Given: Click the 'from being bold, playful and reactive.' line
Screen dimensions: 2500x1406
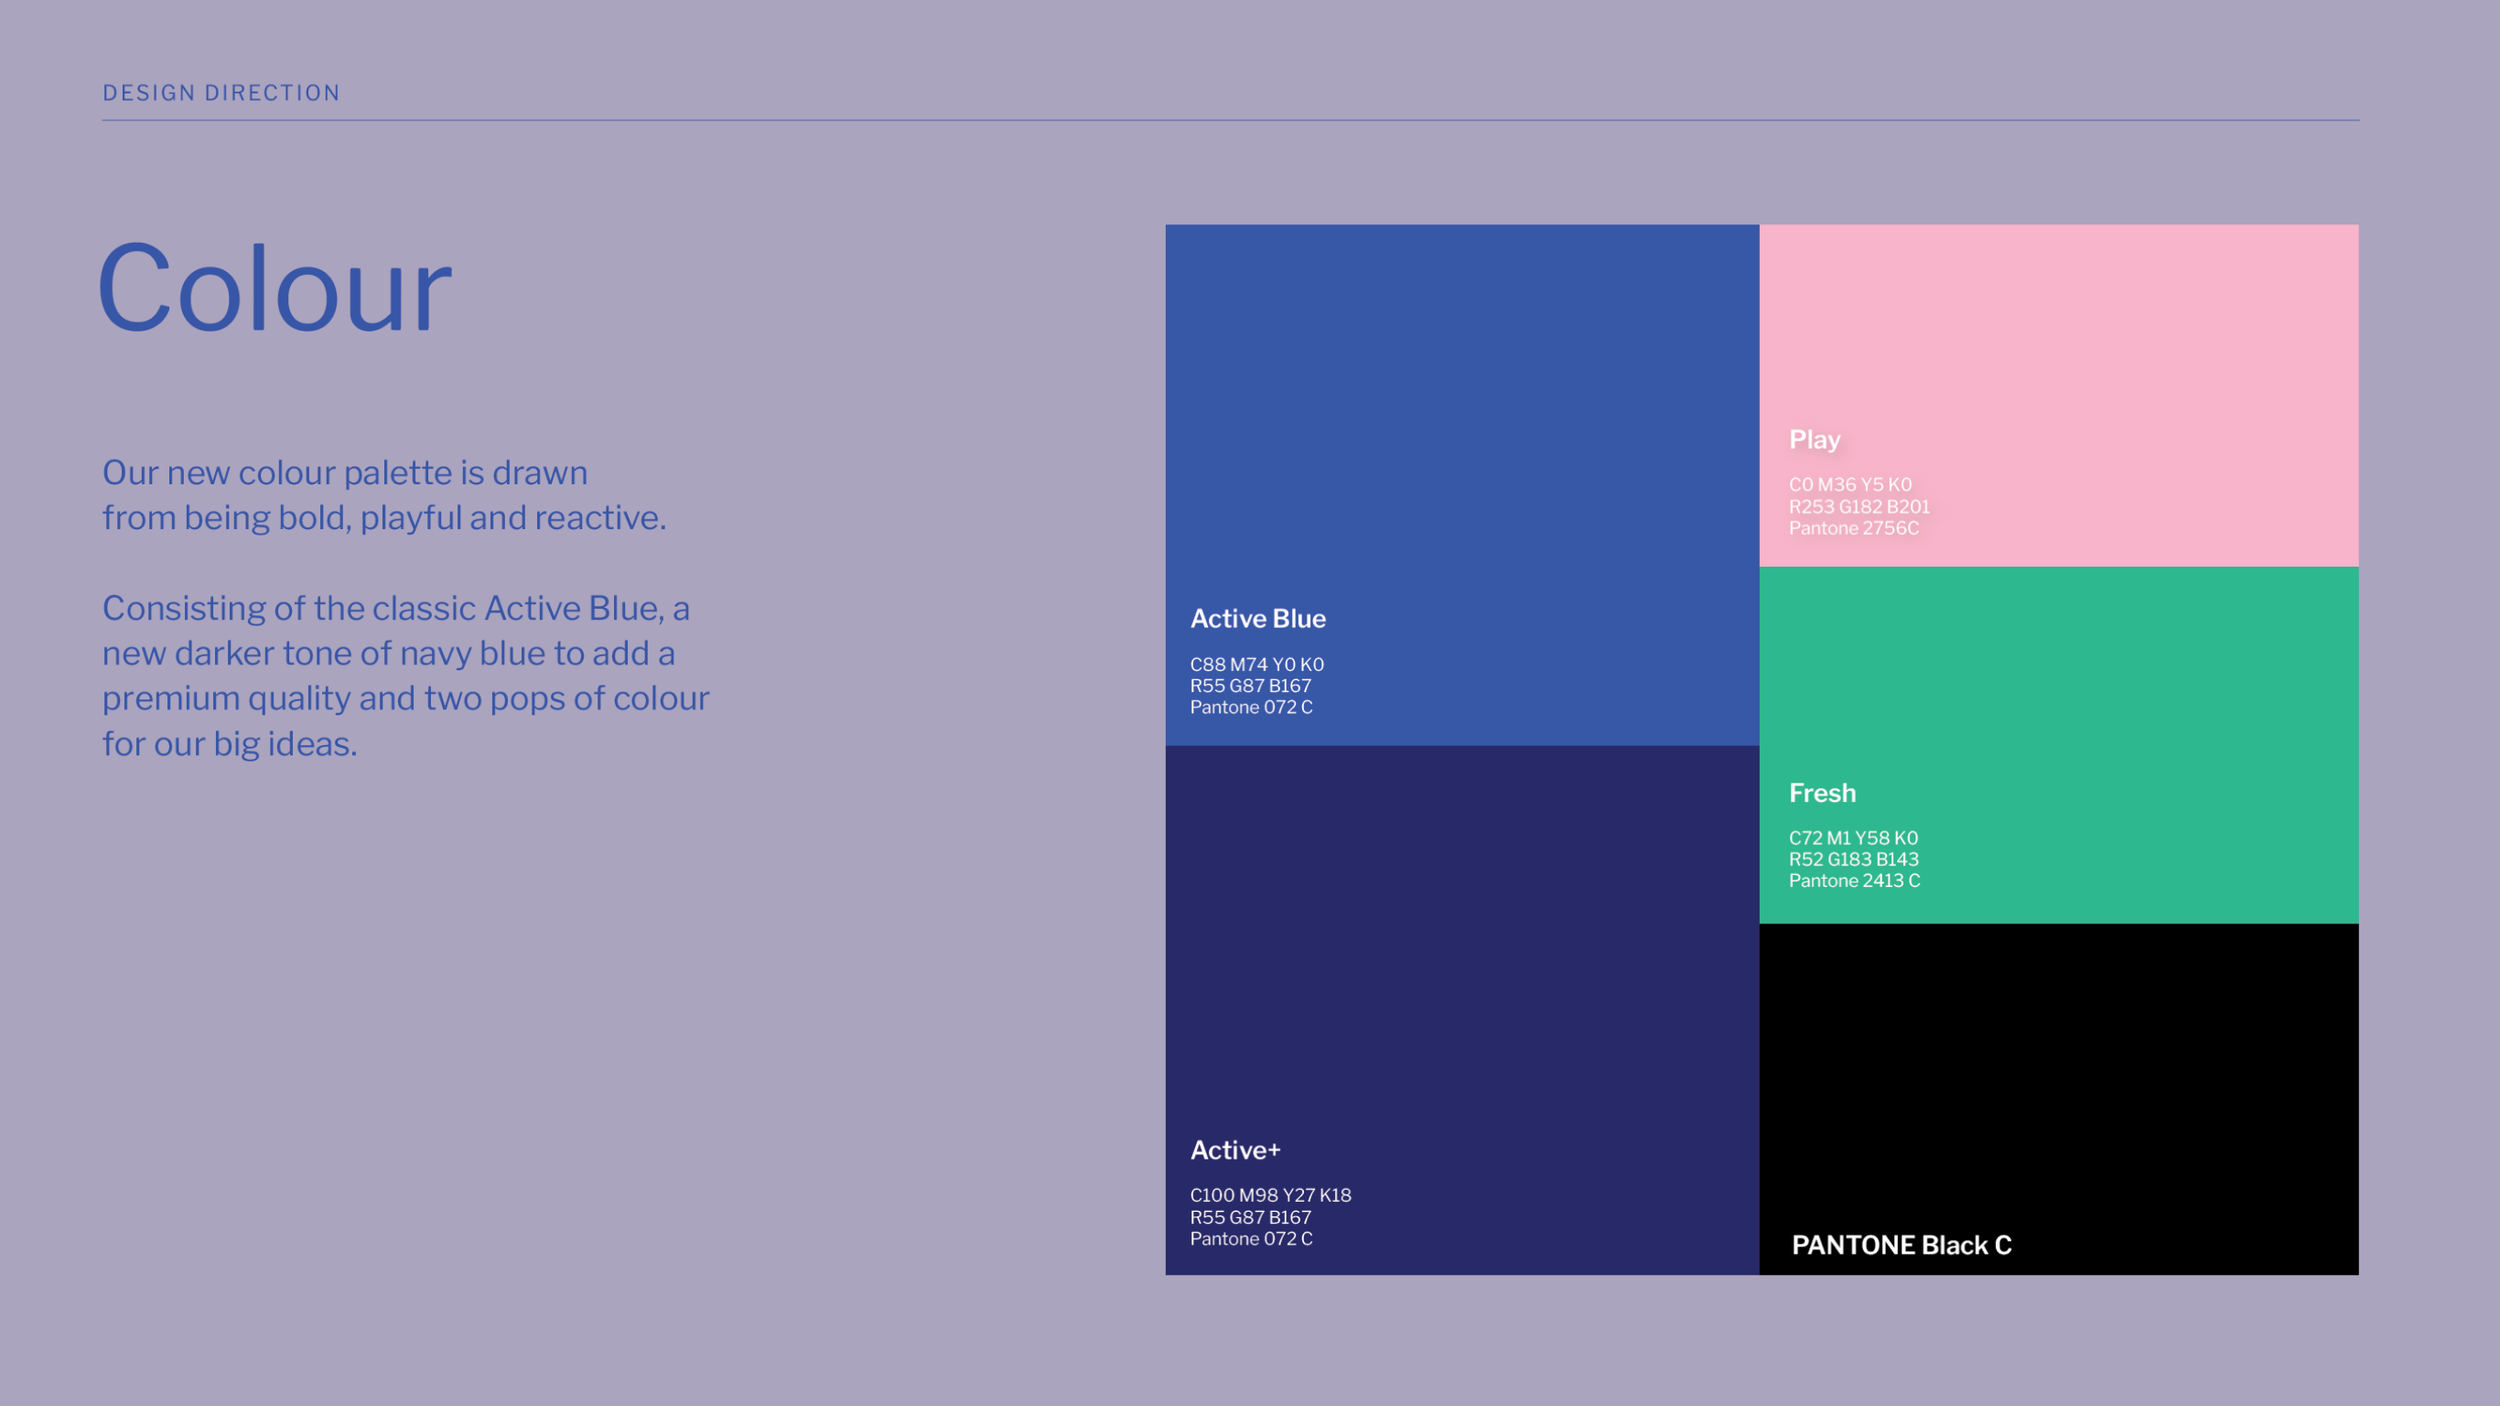Looking at the screenshot, I should click(x=384, y=518).
